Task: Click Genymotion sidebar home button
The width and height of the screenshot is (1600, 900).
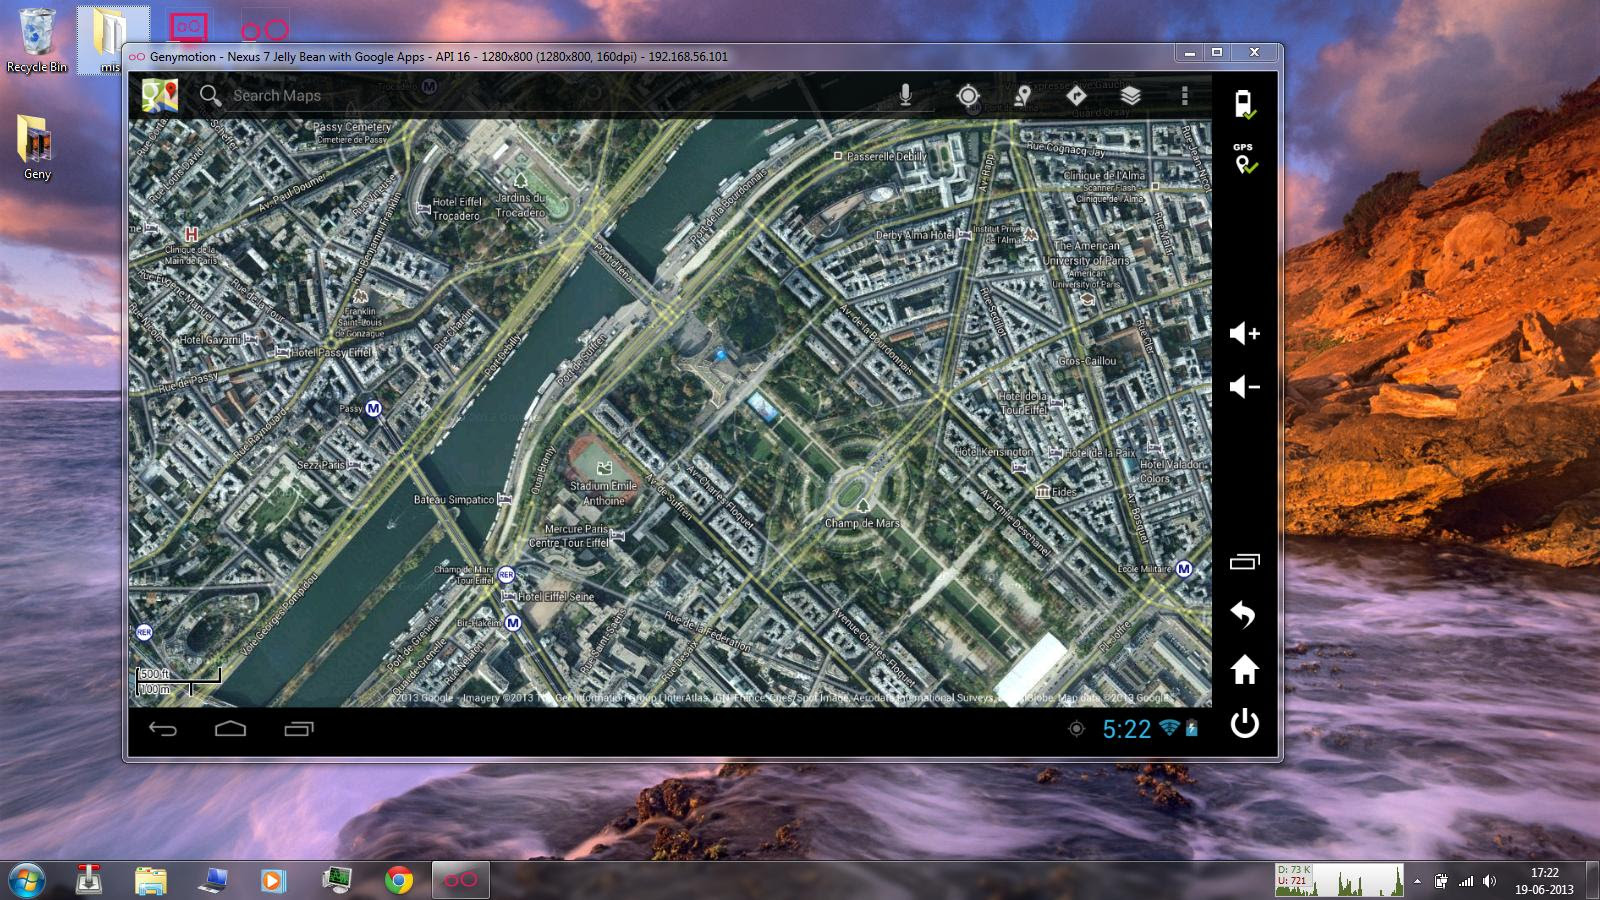Action: coord(1244,669)
